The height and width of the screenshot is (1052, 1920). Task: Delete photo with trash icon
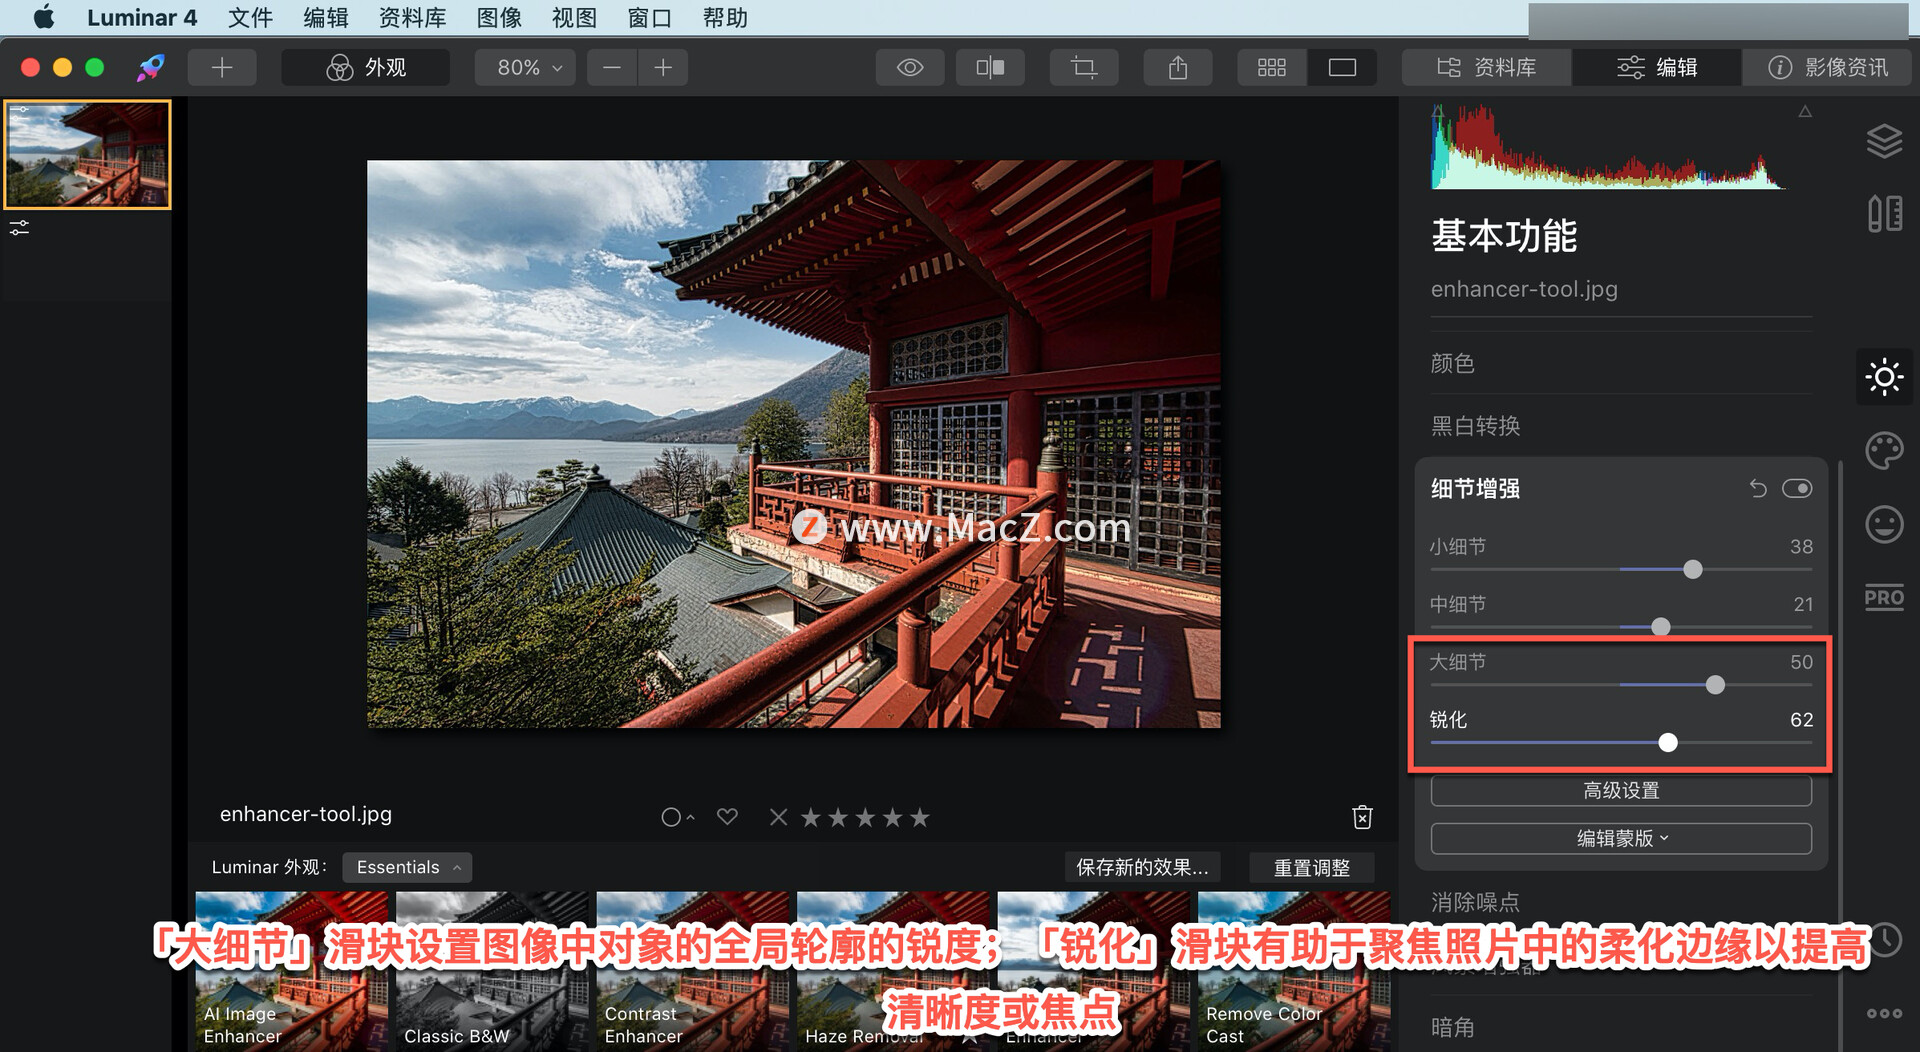[x=1362, y=817]
